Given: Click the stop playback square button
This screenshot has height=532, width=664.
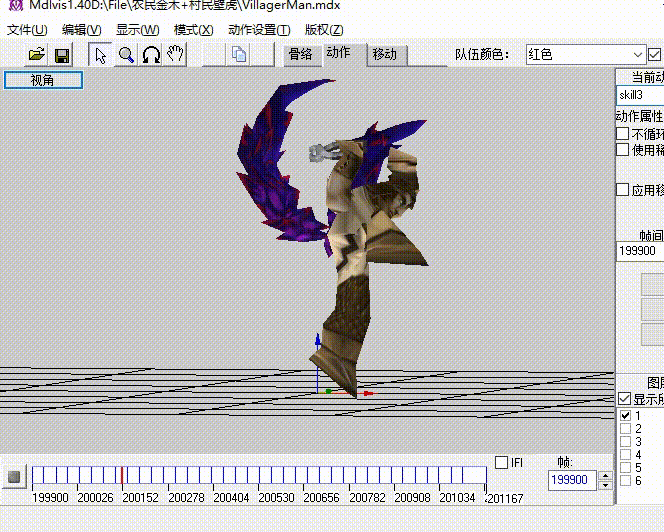Looking at the screenshot, I should [14, 477].
